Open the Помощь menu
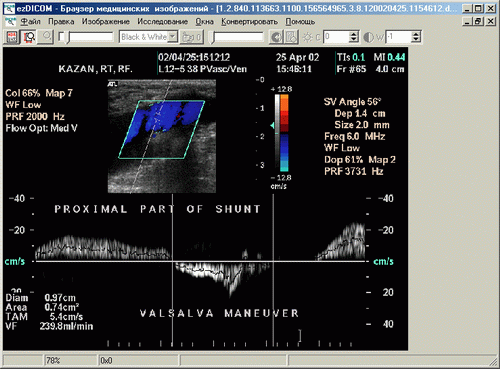The image size is (500, 369). (300, 22)
